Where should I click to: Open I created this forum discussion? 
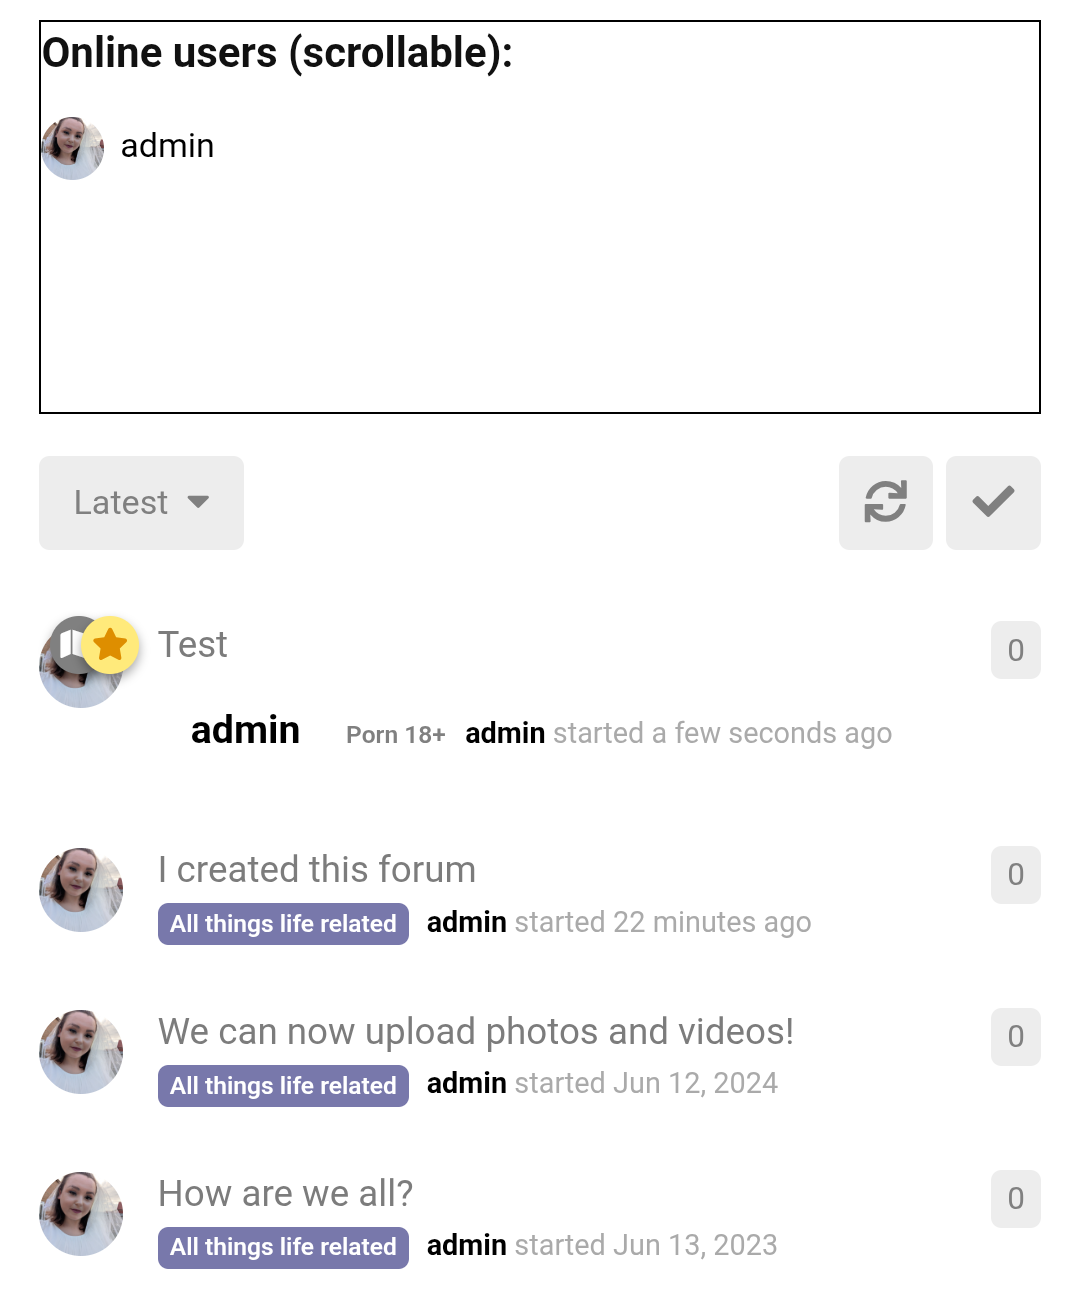click(x=317, y=869)
